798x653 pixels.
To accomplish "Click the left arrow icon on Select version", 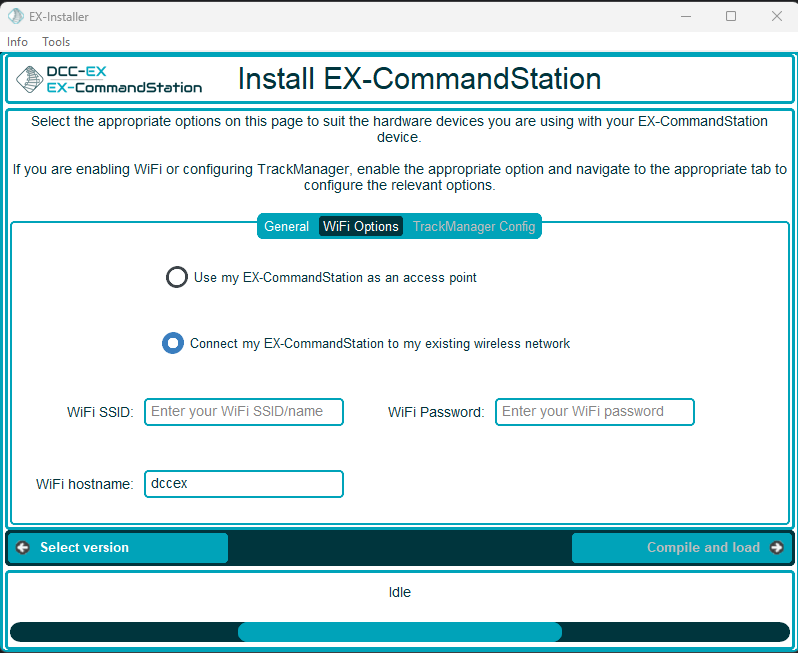I will (22, 548).
